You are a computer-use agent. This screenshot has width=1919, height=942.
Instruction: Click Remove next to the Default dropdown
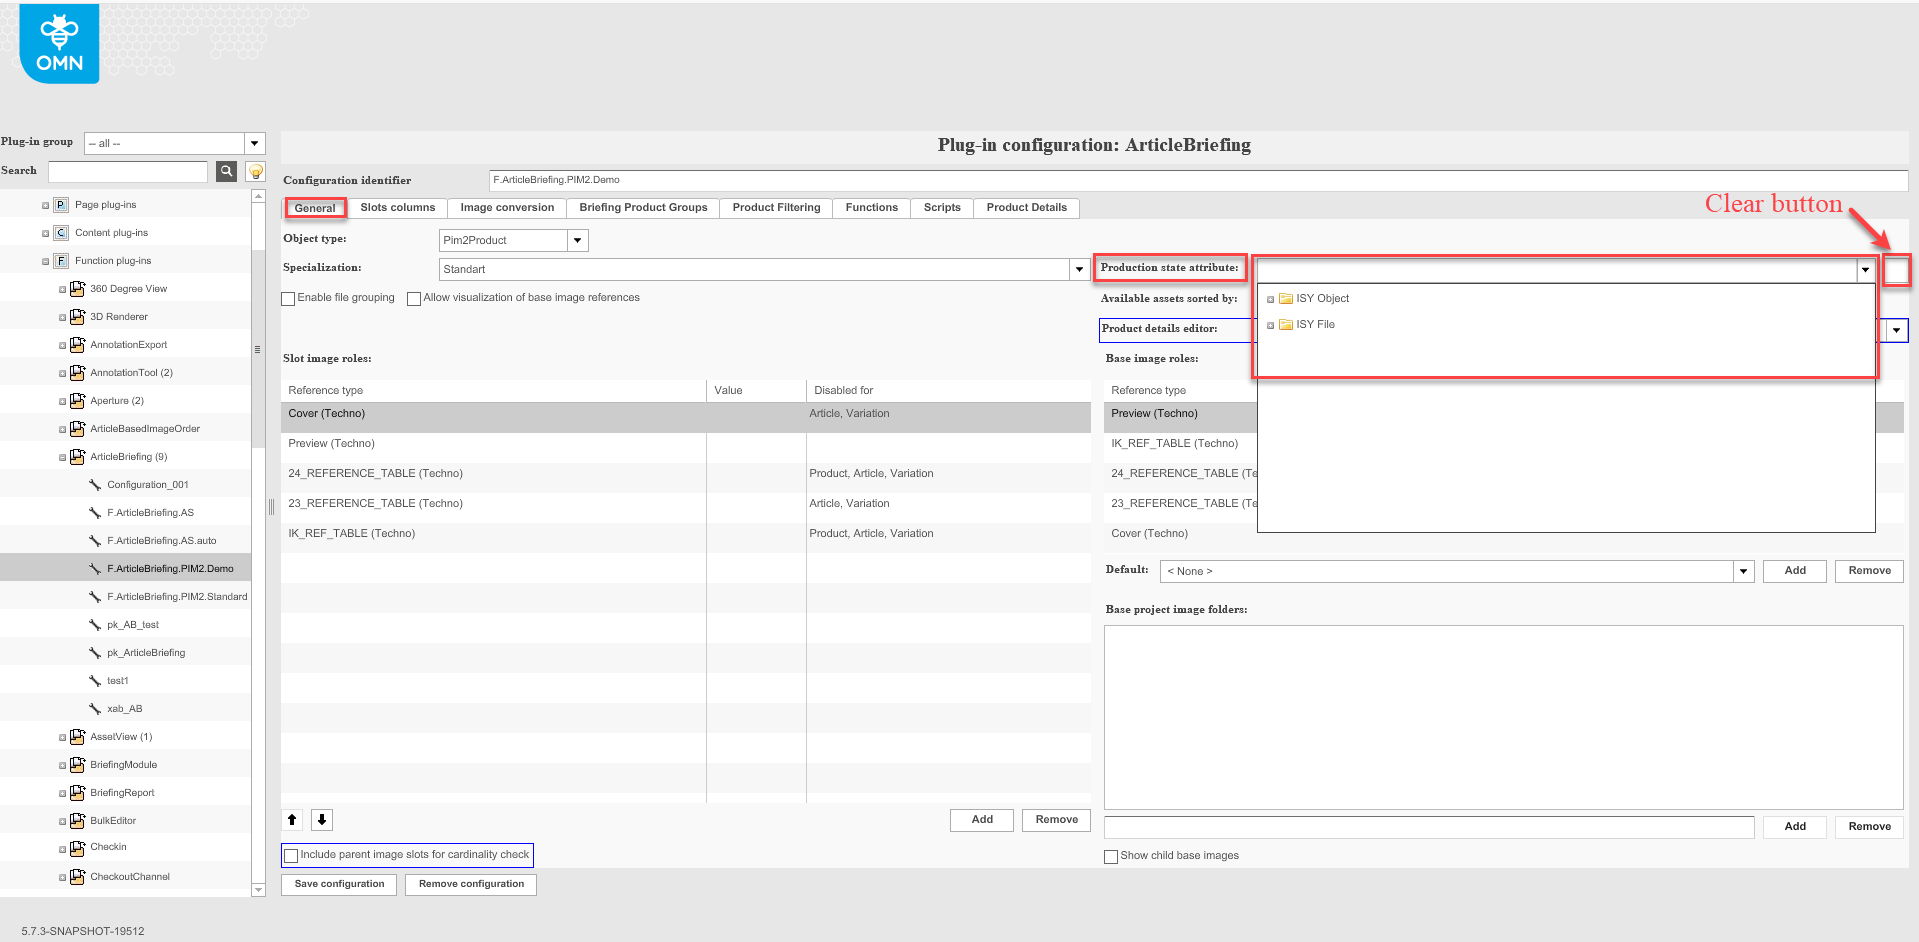[x=1868, y=570]
